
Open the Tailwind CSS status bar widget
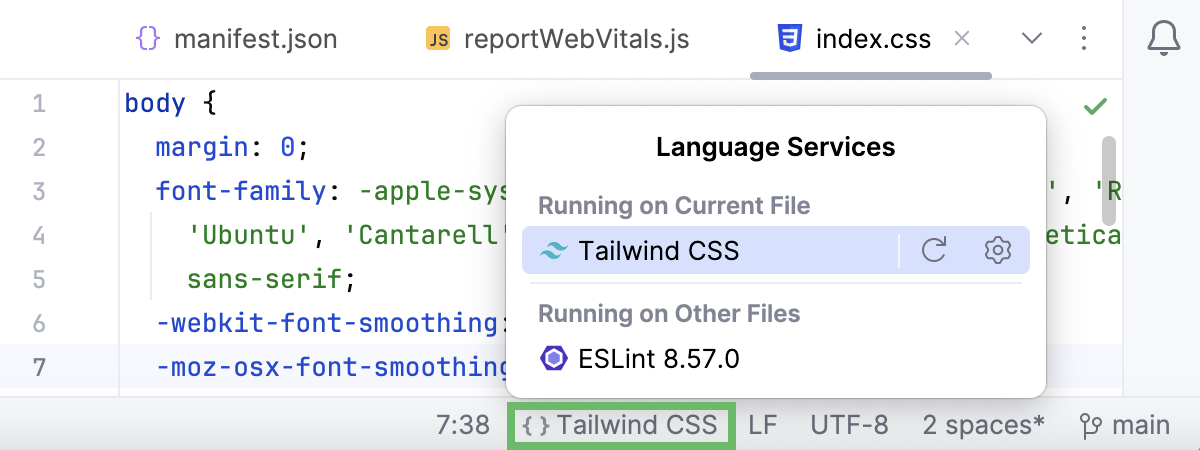(622, 425)
